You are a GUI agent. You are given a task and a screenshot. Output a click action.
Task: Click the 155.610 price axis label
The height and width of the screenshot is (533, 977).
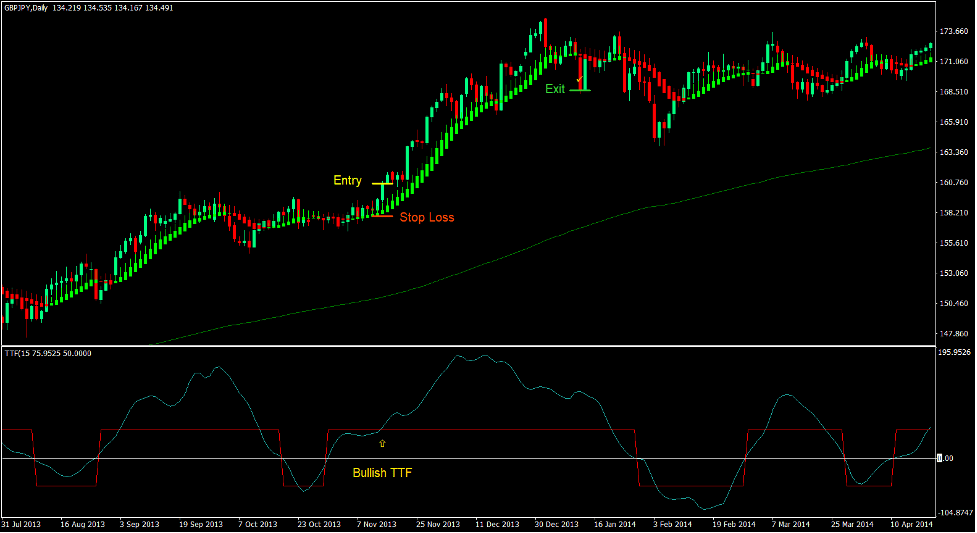tap(954, 243)
